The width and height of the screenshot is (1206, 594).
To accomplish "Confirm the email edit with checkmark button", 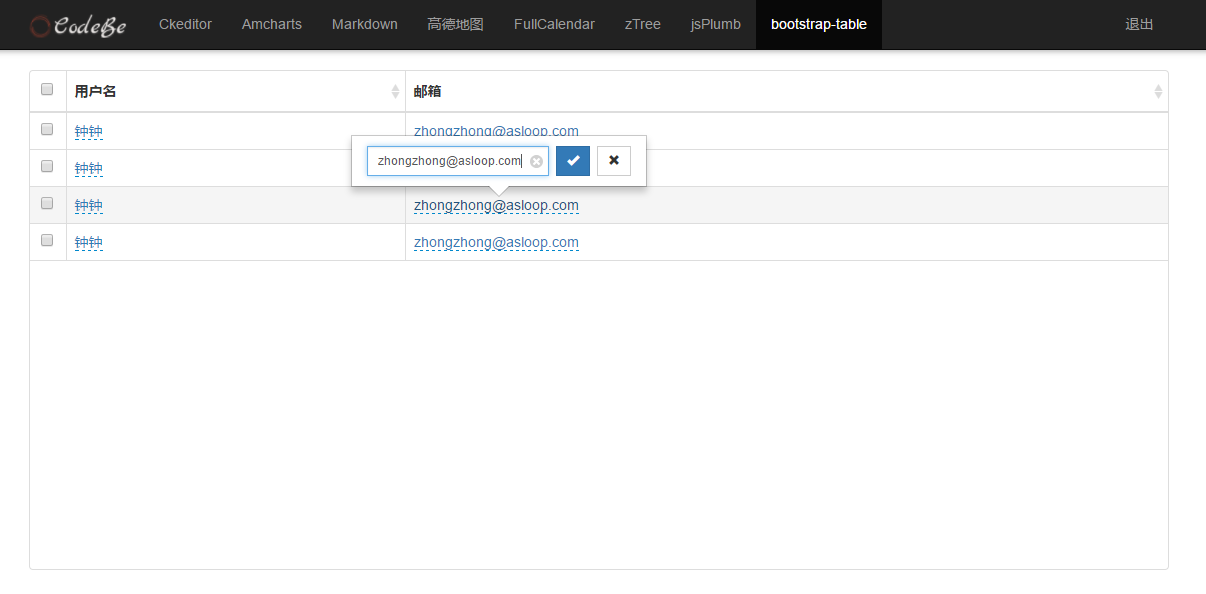I will pyautogui.click(x=573, y=160).
